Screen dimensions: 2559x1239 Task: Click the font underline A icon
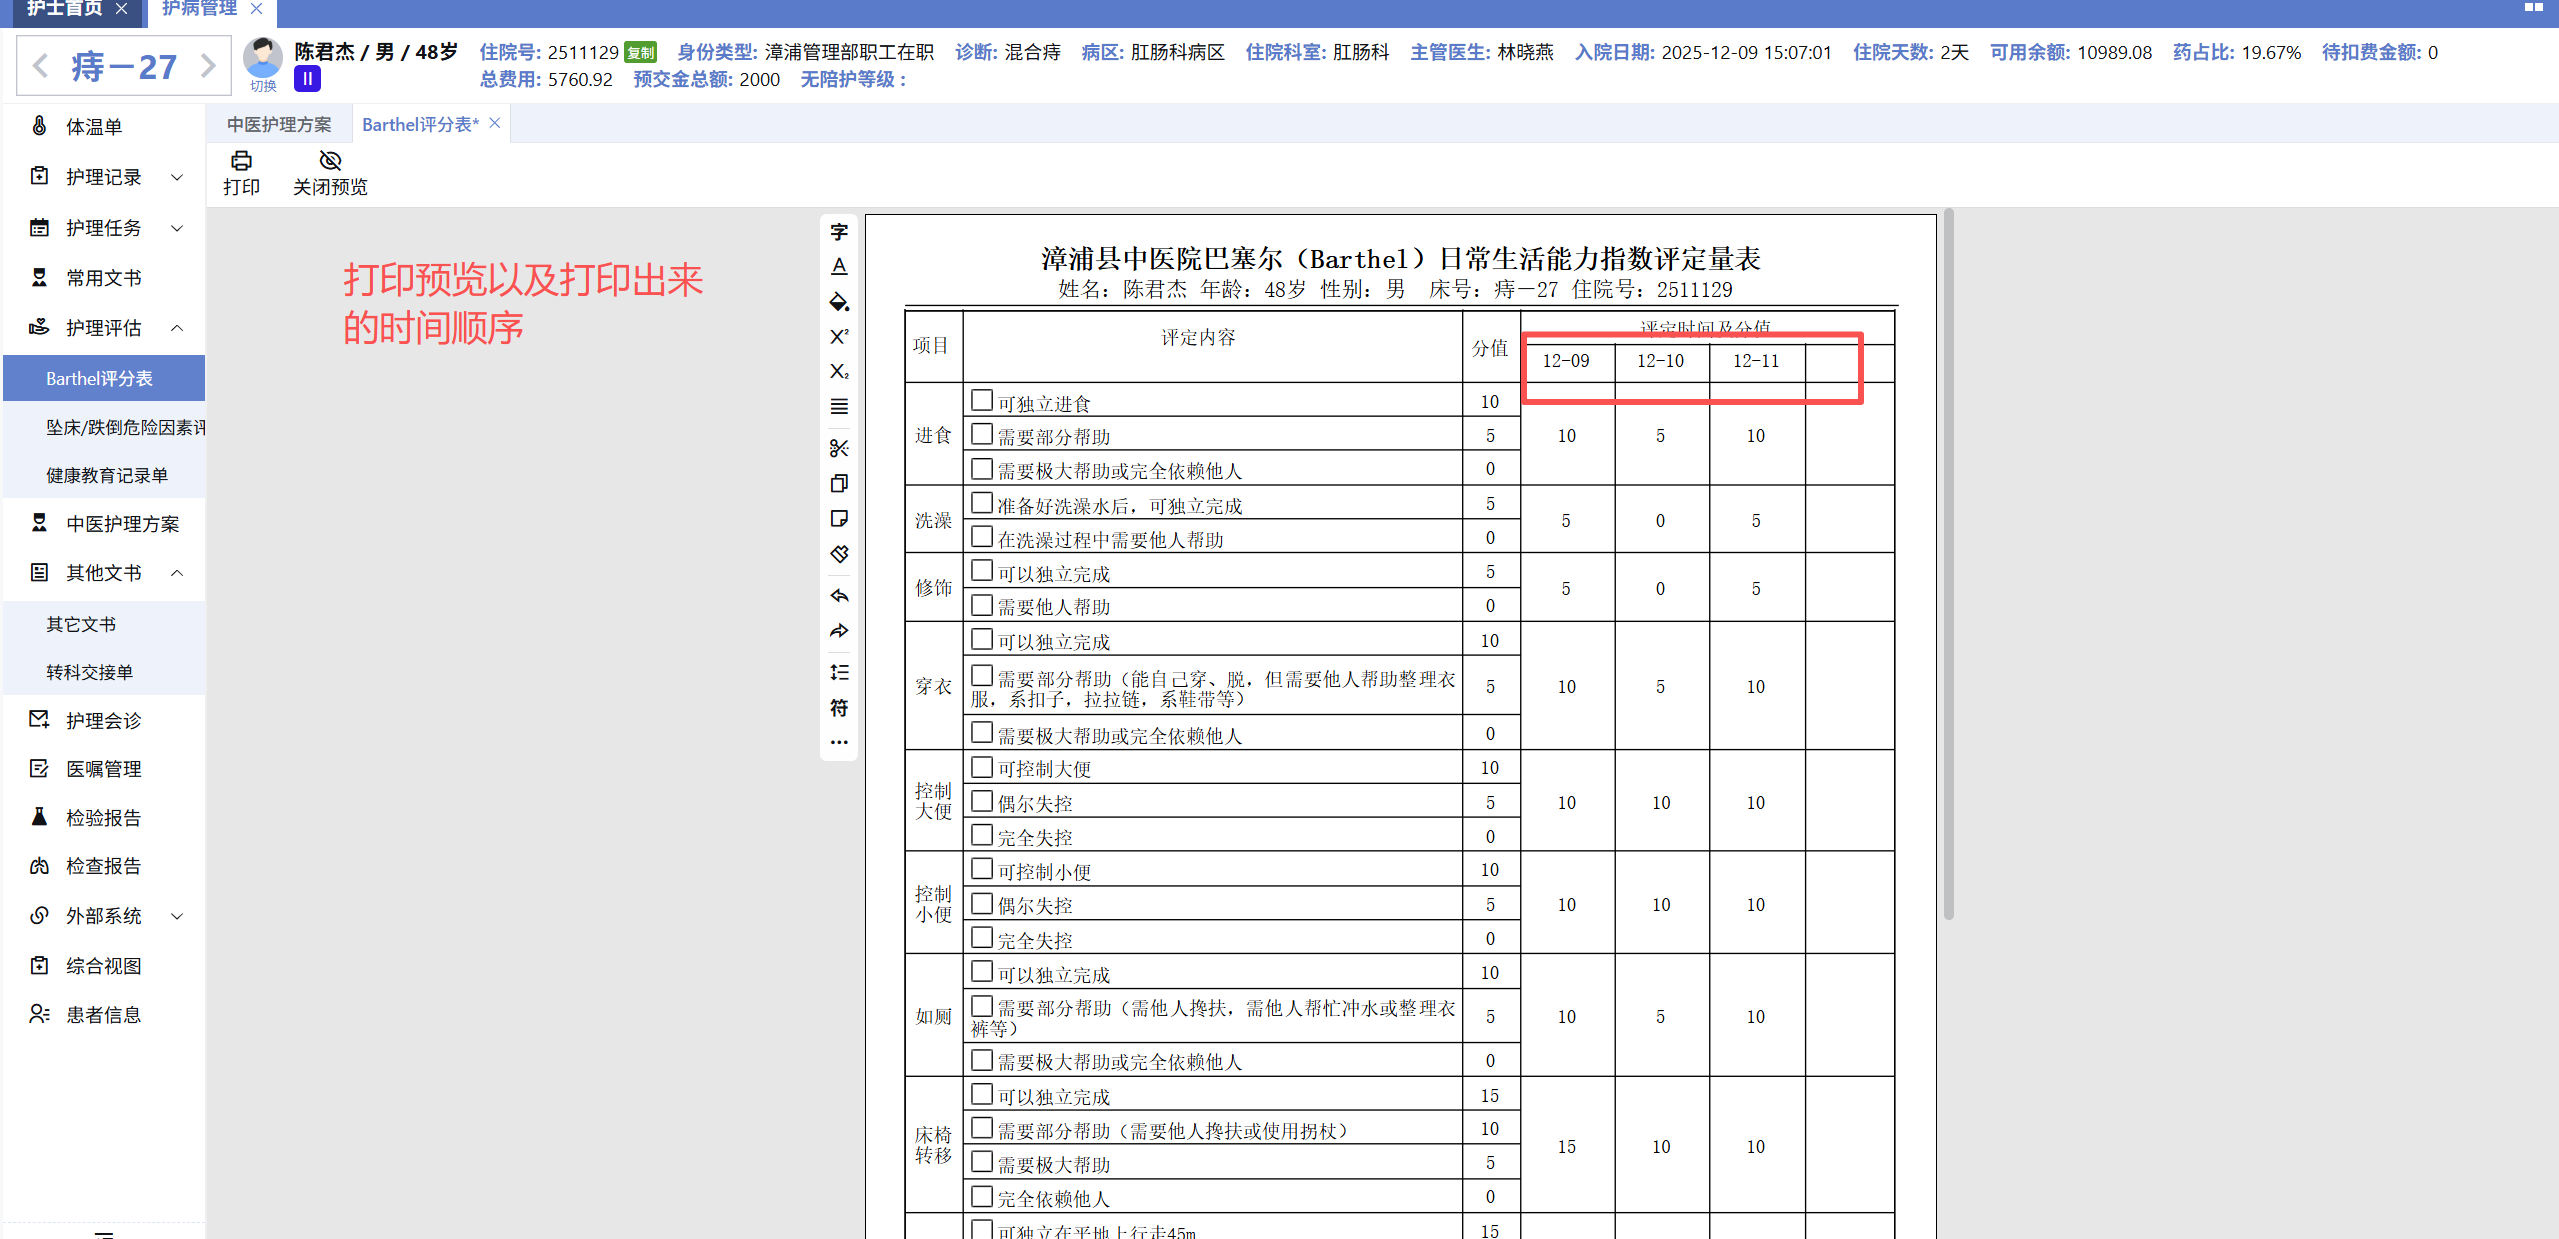[839, 266]
